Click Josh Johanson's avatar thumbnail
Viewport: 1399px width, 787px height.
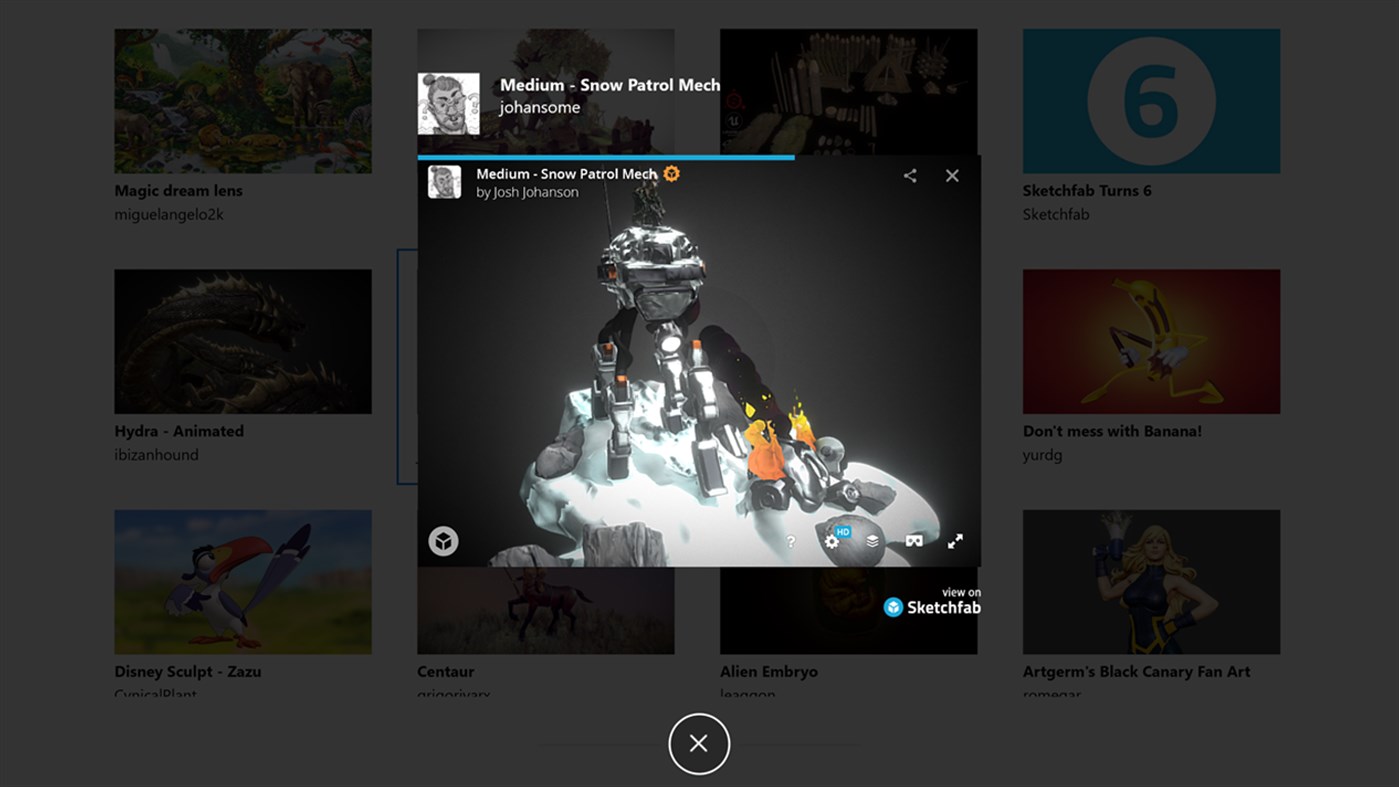point(444,182)
